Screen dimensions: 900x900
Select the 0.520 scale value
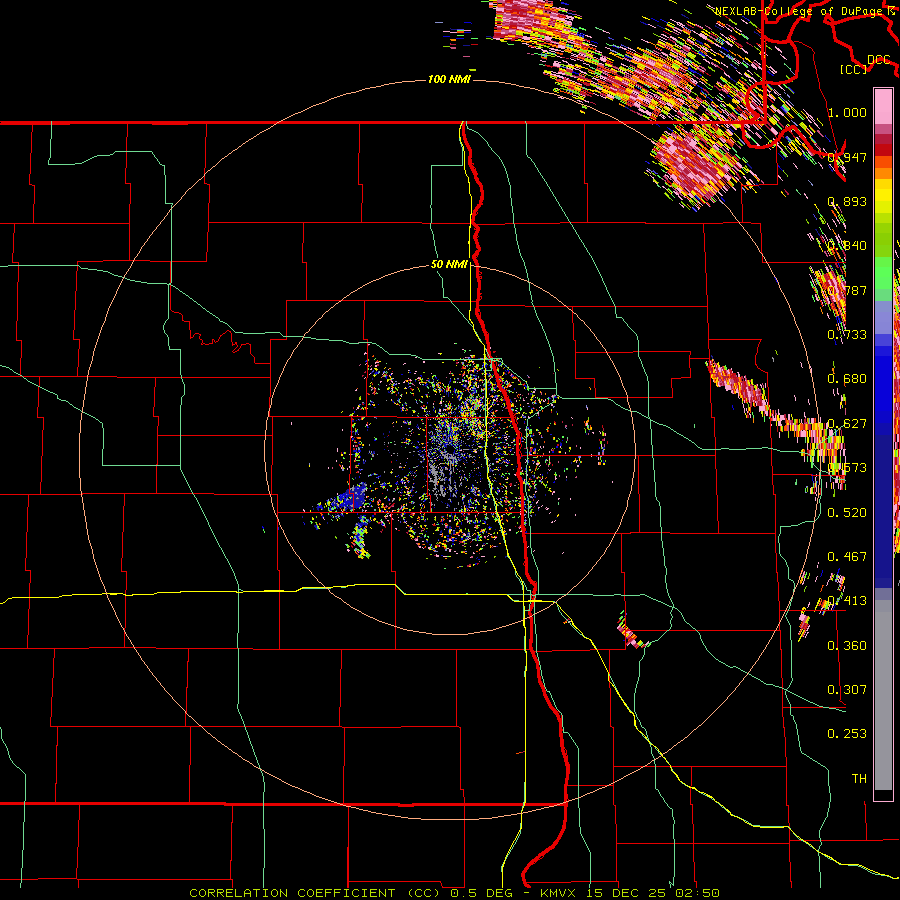(x=847, y=513)
